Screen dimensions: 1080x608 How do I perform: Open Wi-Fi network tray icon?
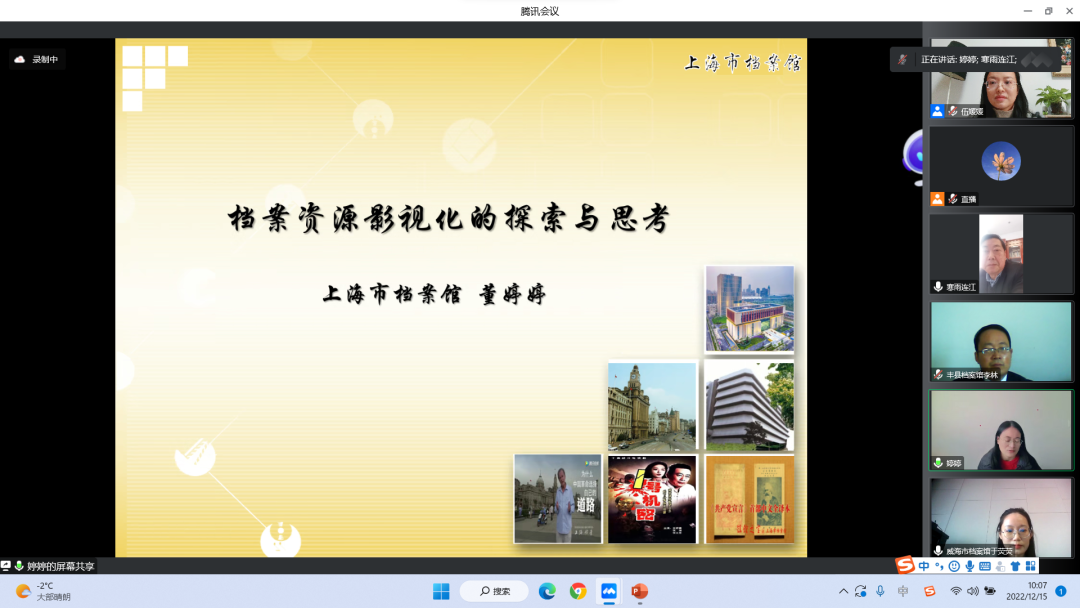click(955, 591)
